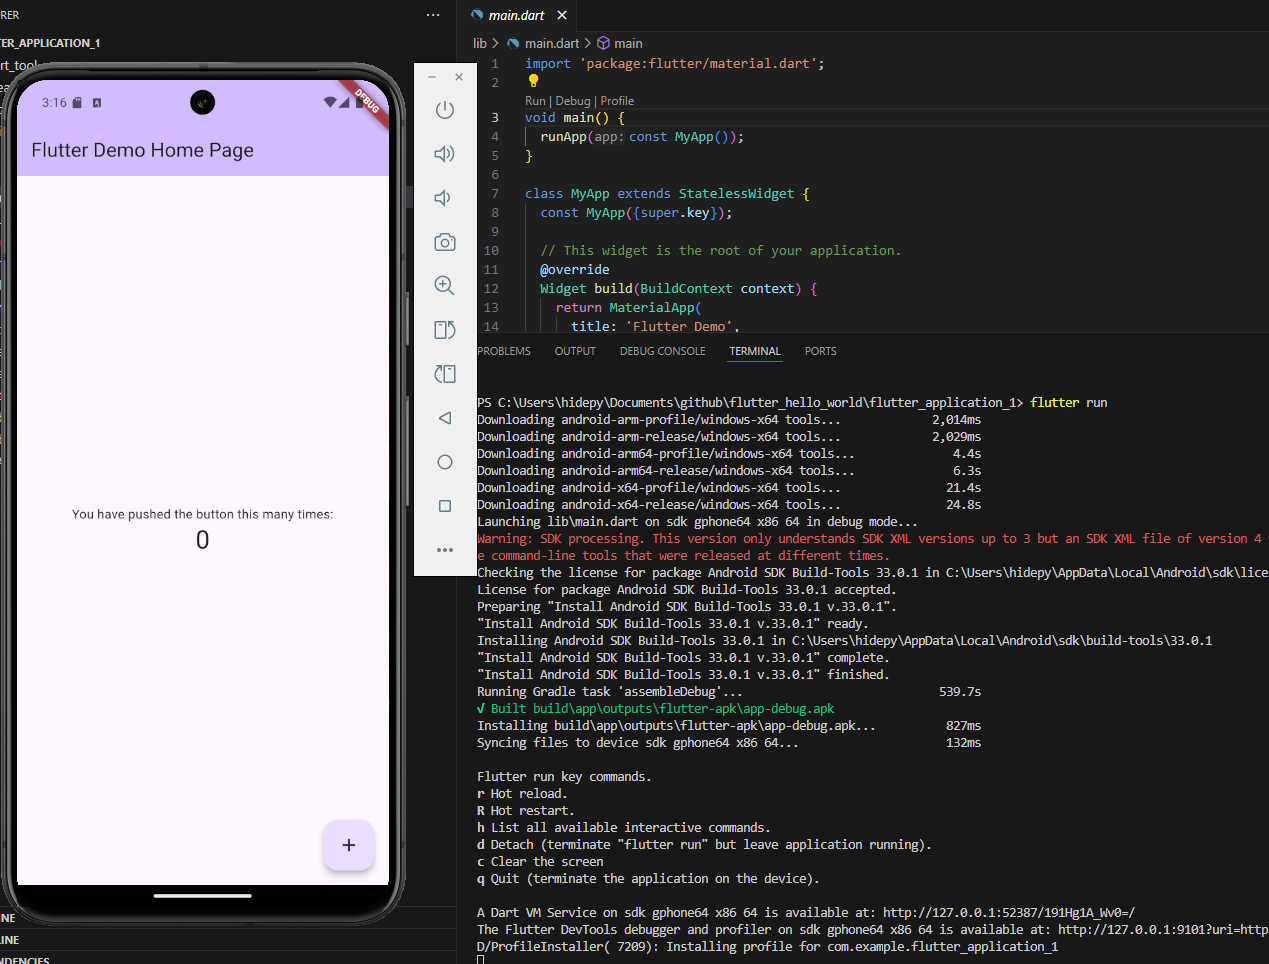Click the counter value 0 in emulator
This screenshot has width=1269, height=964.
pos(203,540)
